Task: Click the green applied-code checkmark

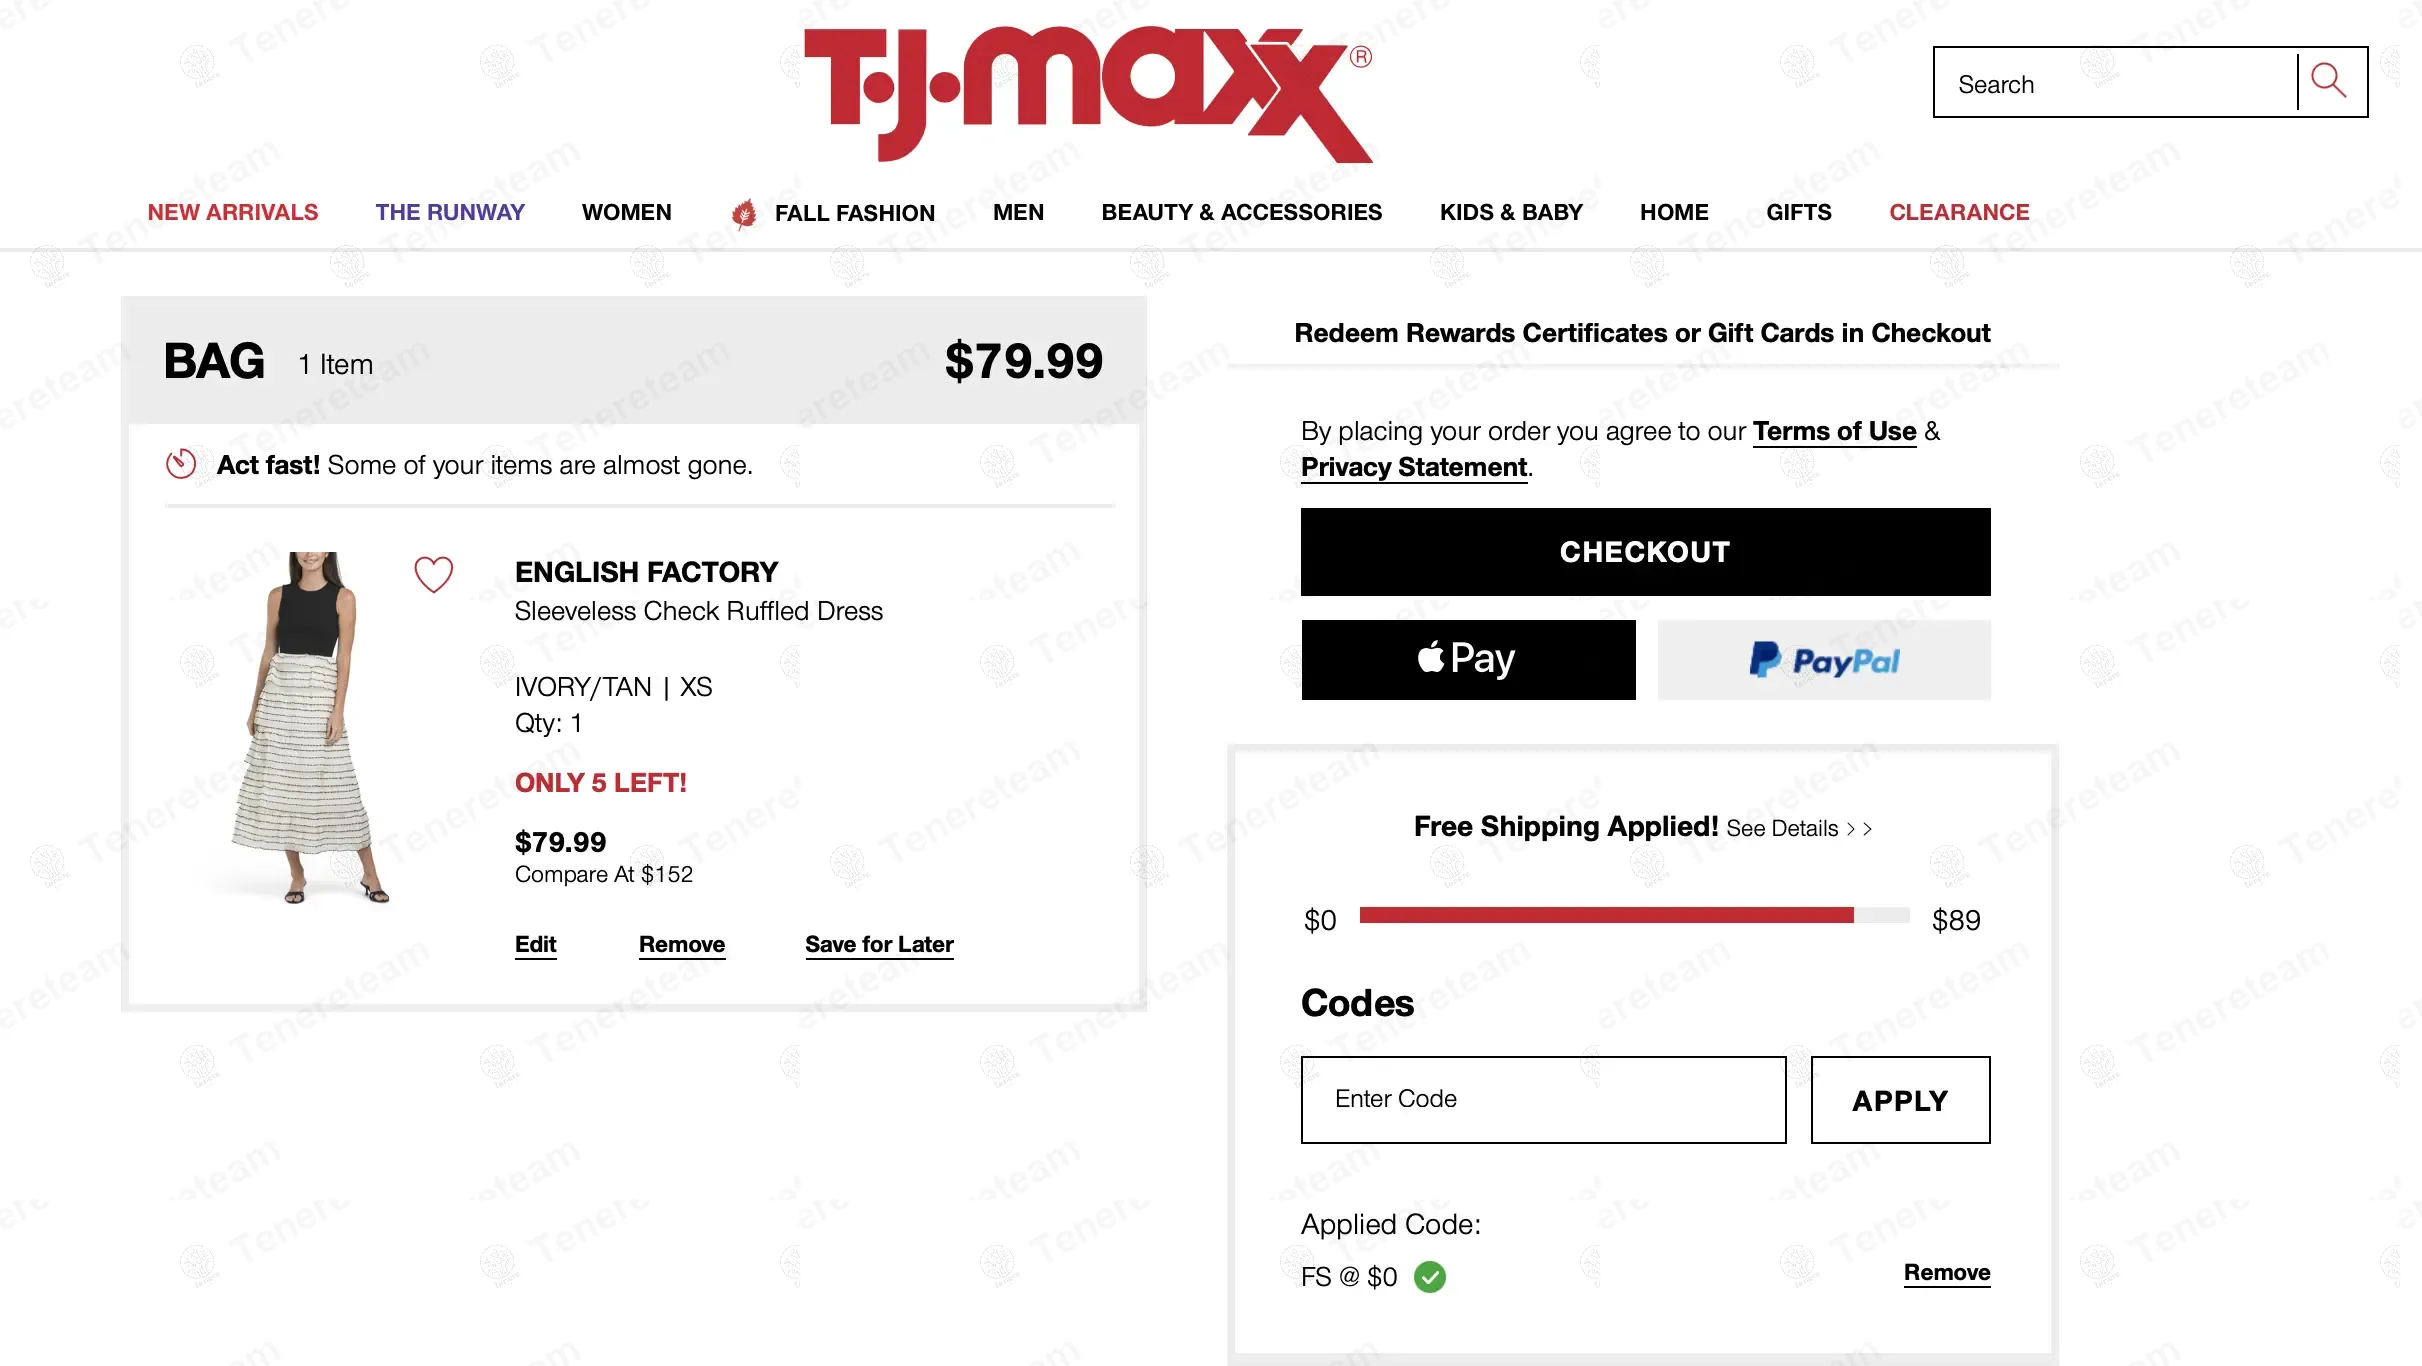Action: (1430, 1277)
